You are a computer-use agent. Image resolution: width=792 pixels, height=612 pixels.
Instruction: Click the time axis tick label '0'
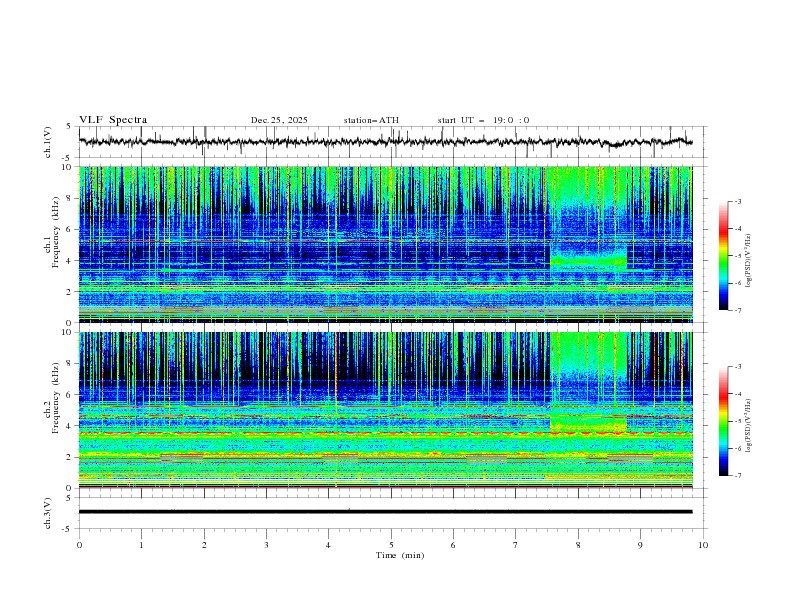79,545
